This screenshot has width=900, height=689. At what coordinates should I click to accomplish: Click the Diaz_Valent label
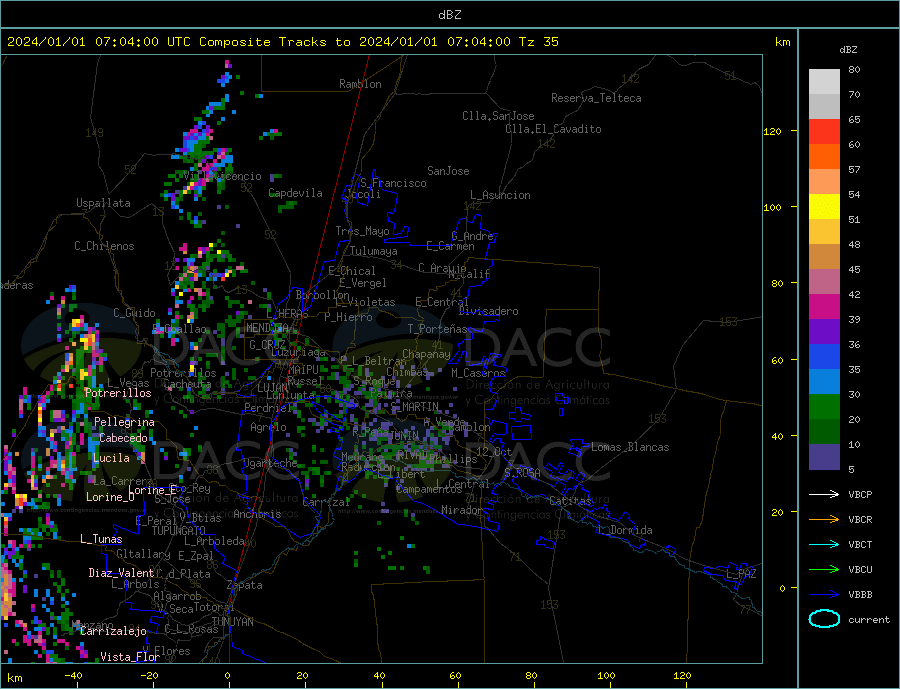click(121, 573)
